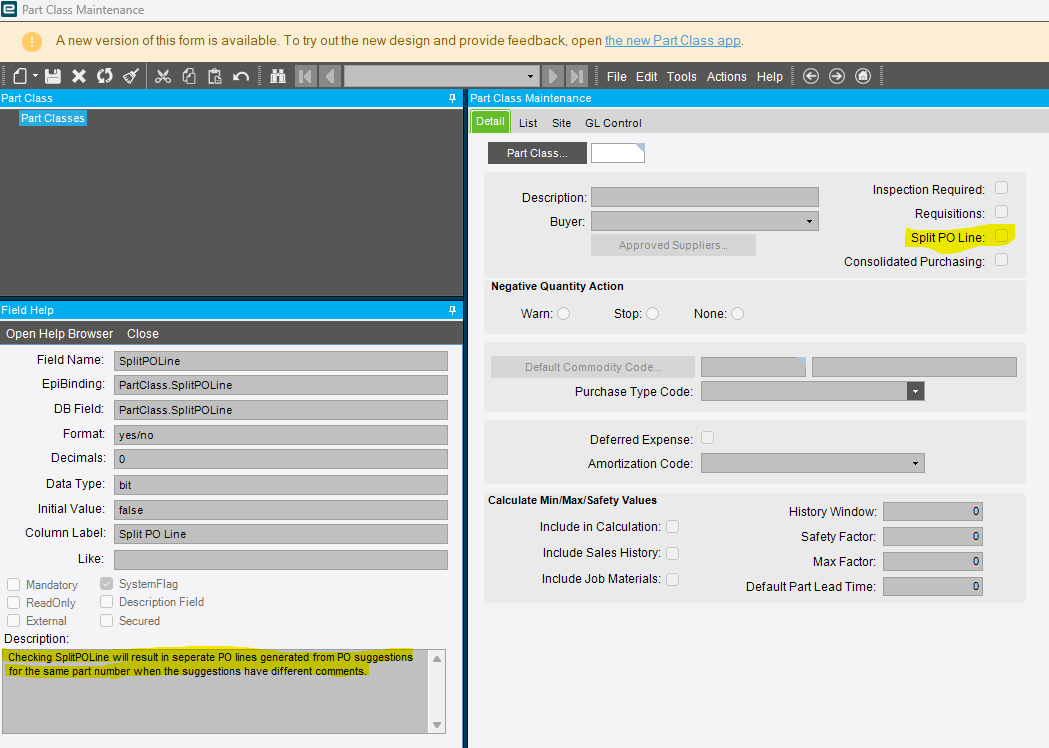This screenshot has width=1049, height=748.
Task: Click Open Help Browser in Field Help
Action: pos(60,334)
